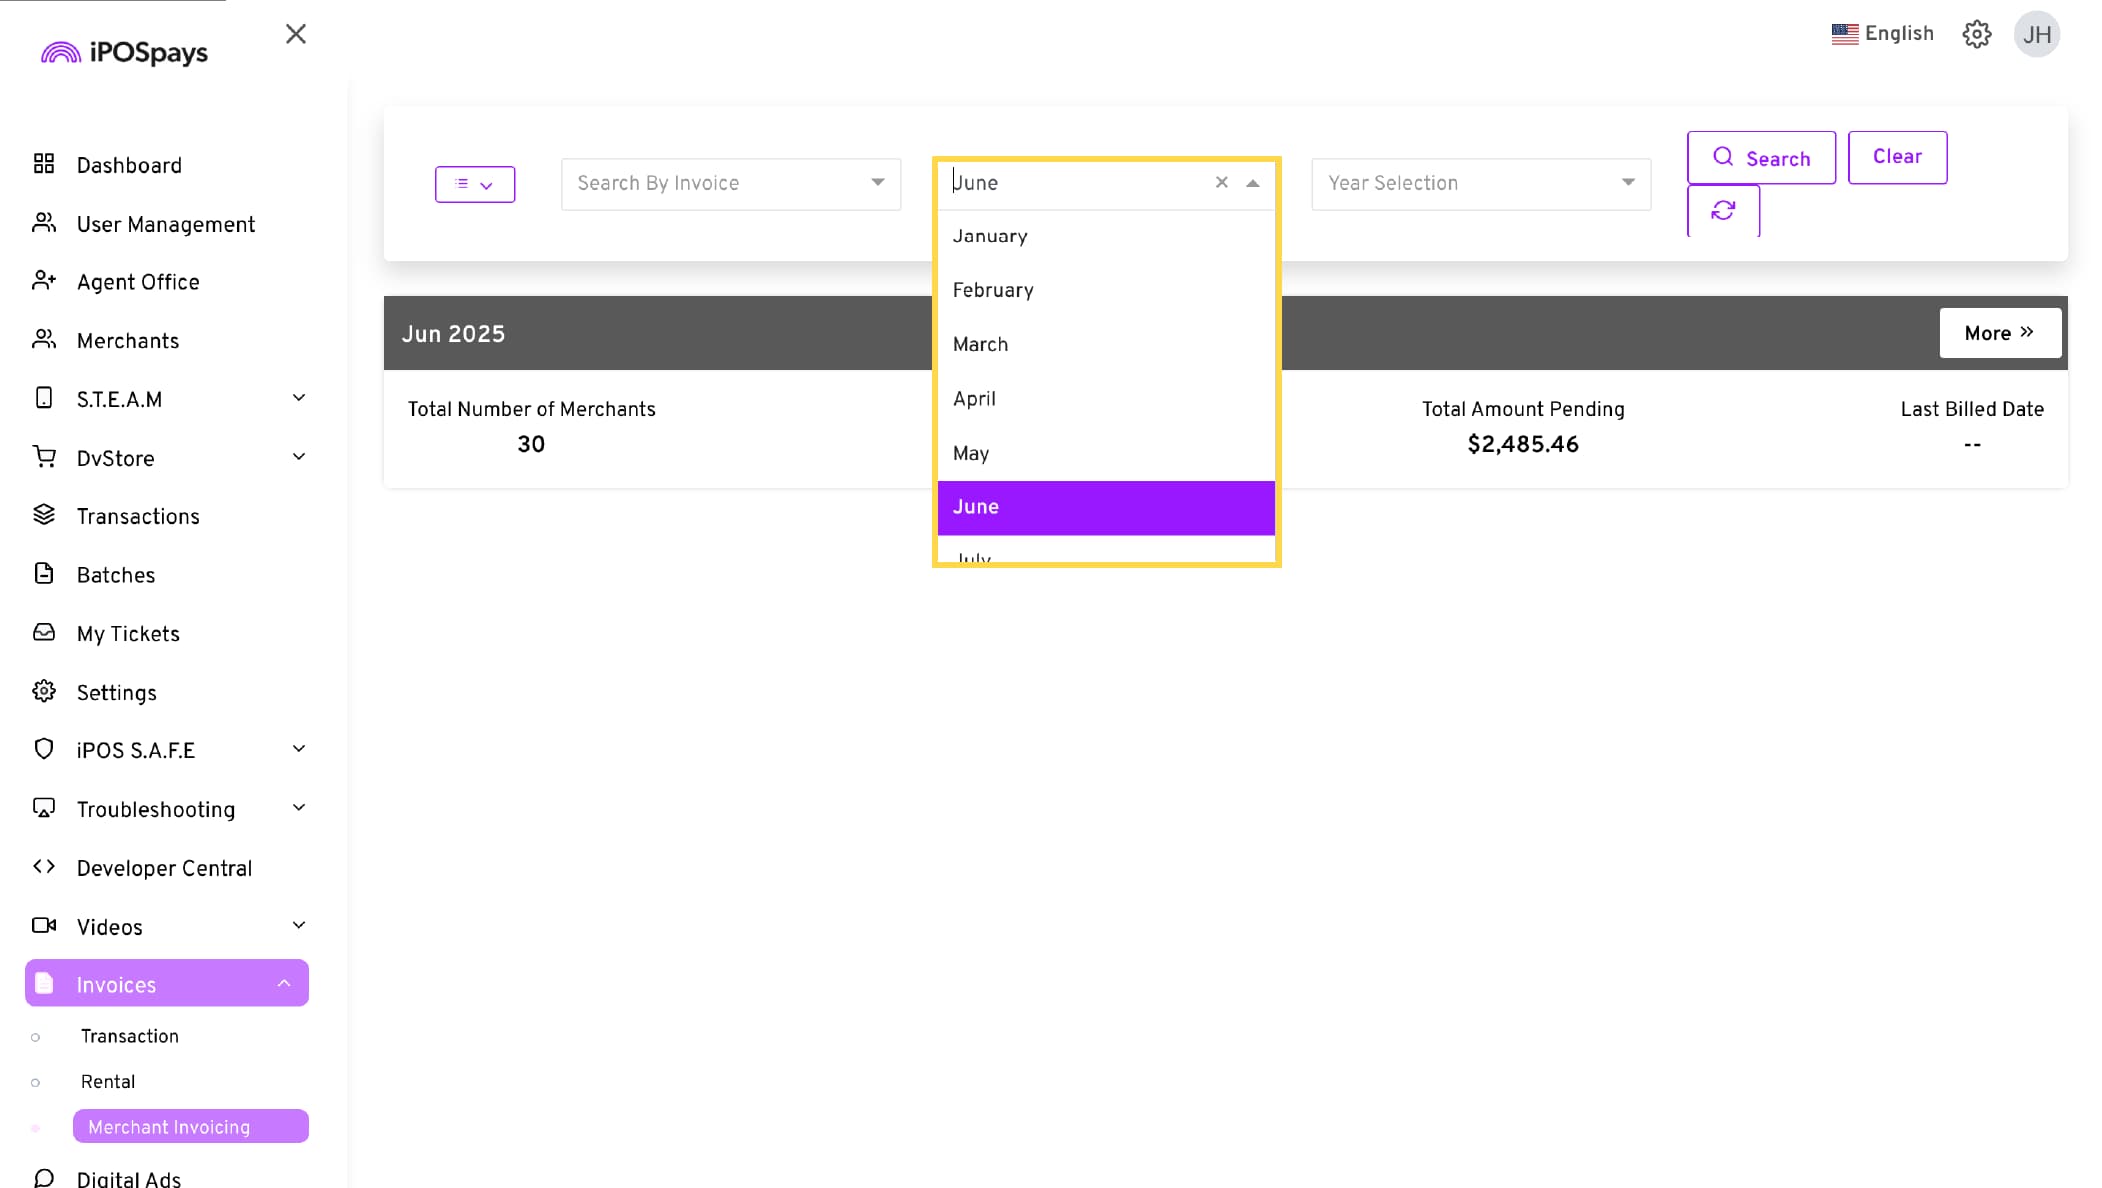Click the JH user avatar

pyautogui.click(x=2036, y=35)
